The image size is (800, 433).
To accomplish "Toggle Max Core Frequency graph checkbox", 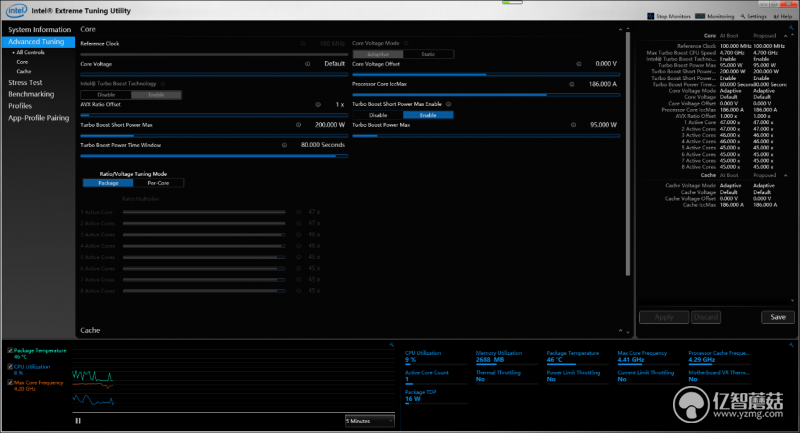I will pyautogui.click(x=10, y=383).
